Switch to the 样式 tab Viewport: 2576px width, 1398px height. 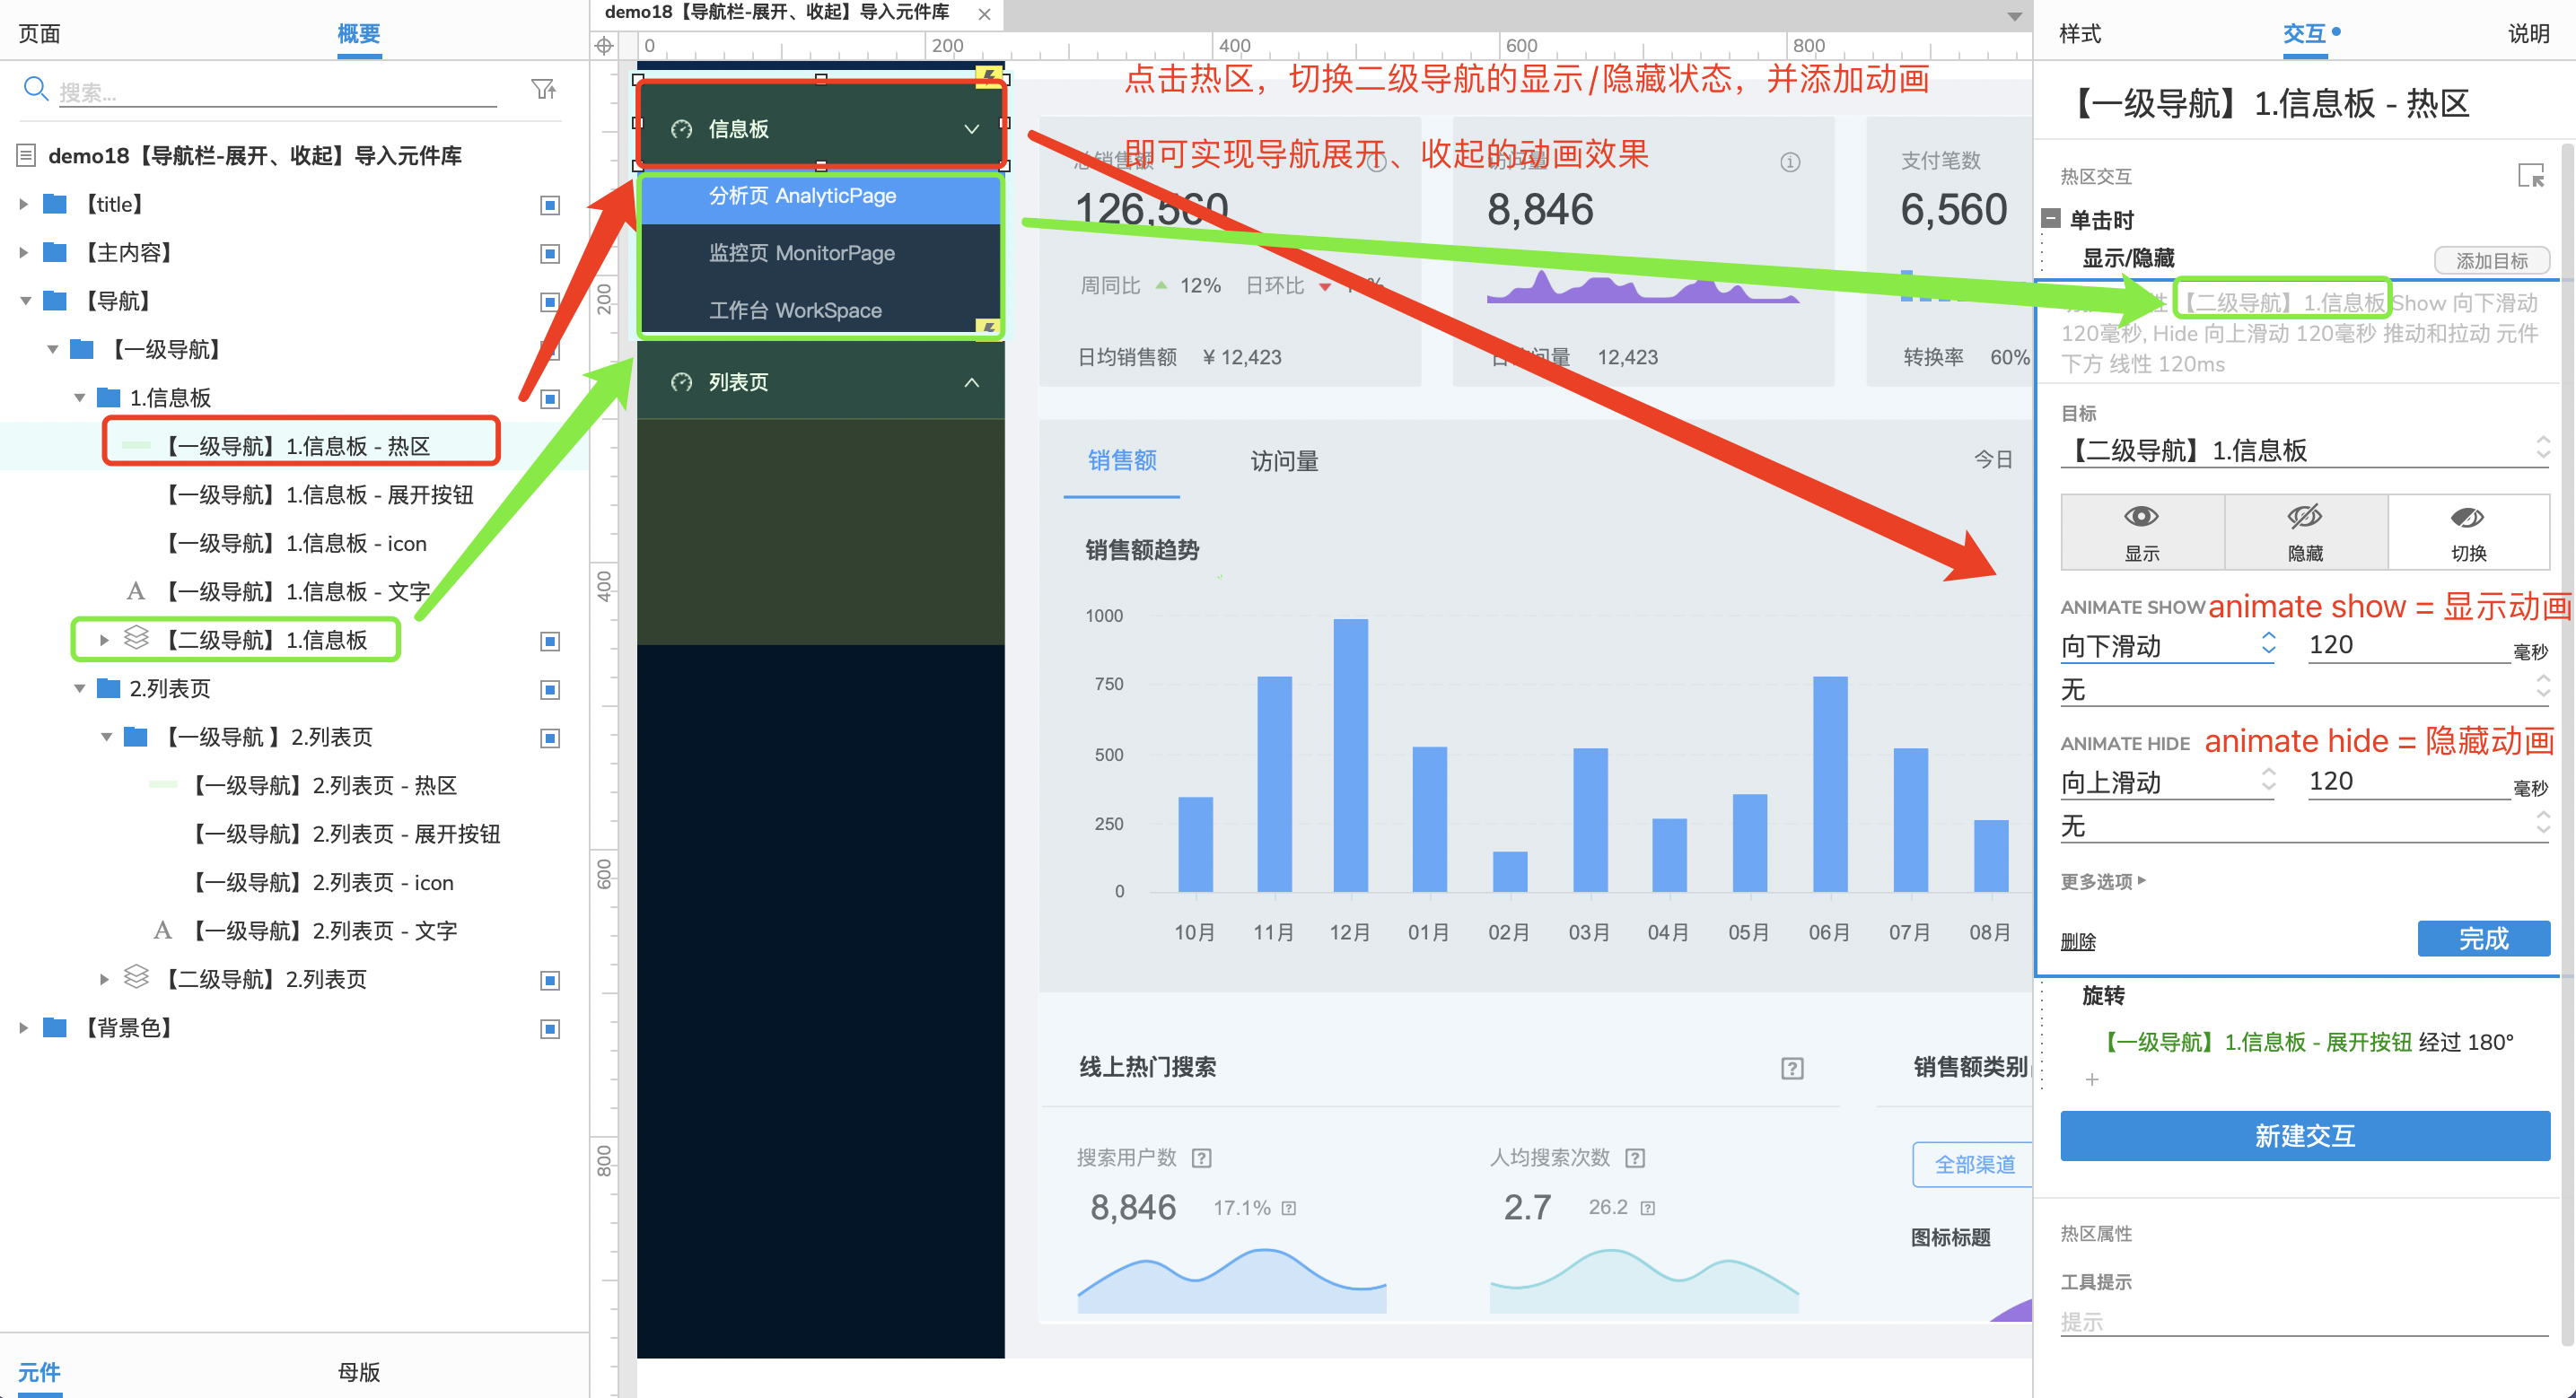pyautogui.click(x=2080, y=34)
